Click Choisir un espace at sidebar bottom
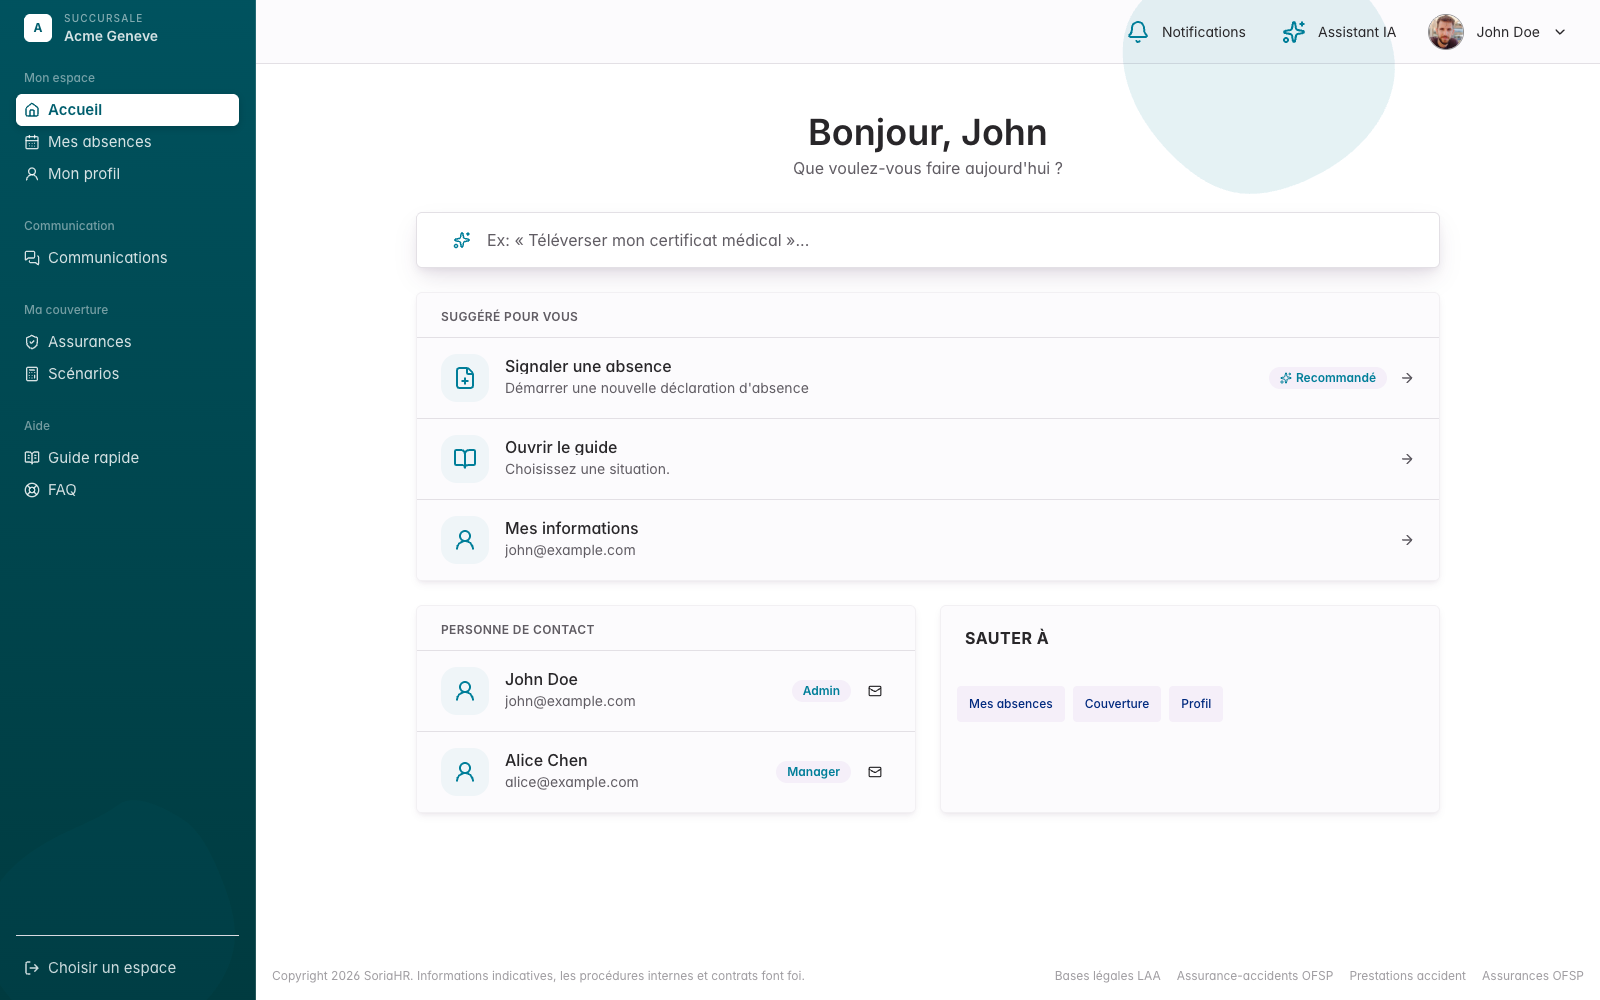Screen dimensions: 1600x1000 point(127,968)
